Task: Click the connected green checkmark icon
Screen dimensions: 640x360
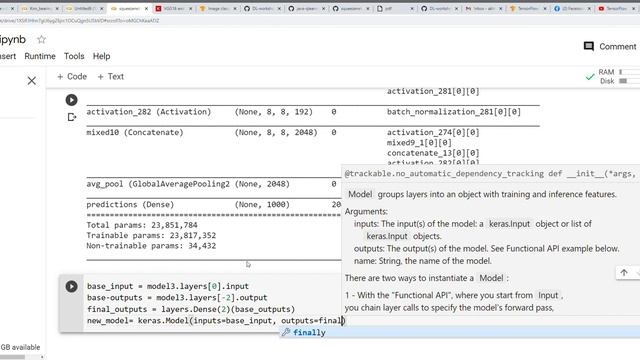Action: (589, 77)
